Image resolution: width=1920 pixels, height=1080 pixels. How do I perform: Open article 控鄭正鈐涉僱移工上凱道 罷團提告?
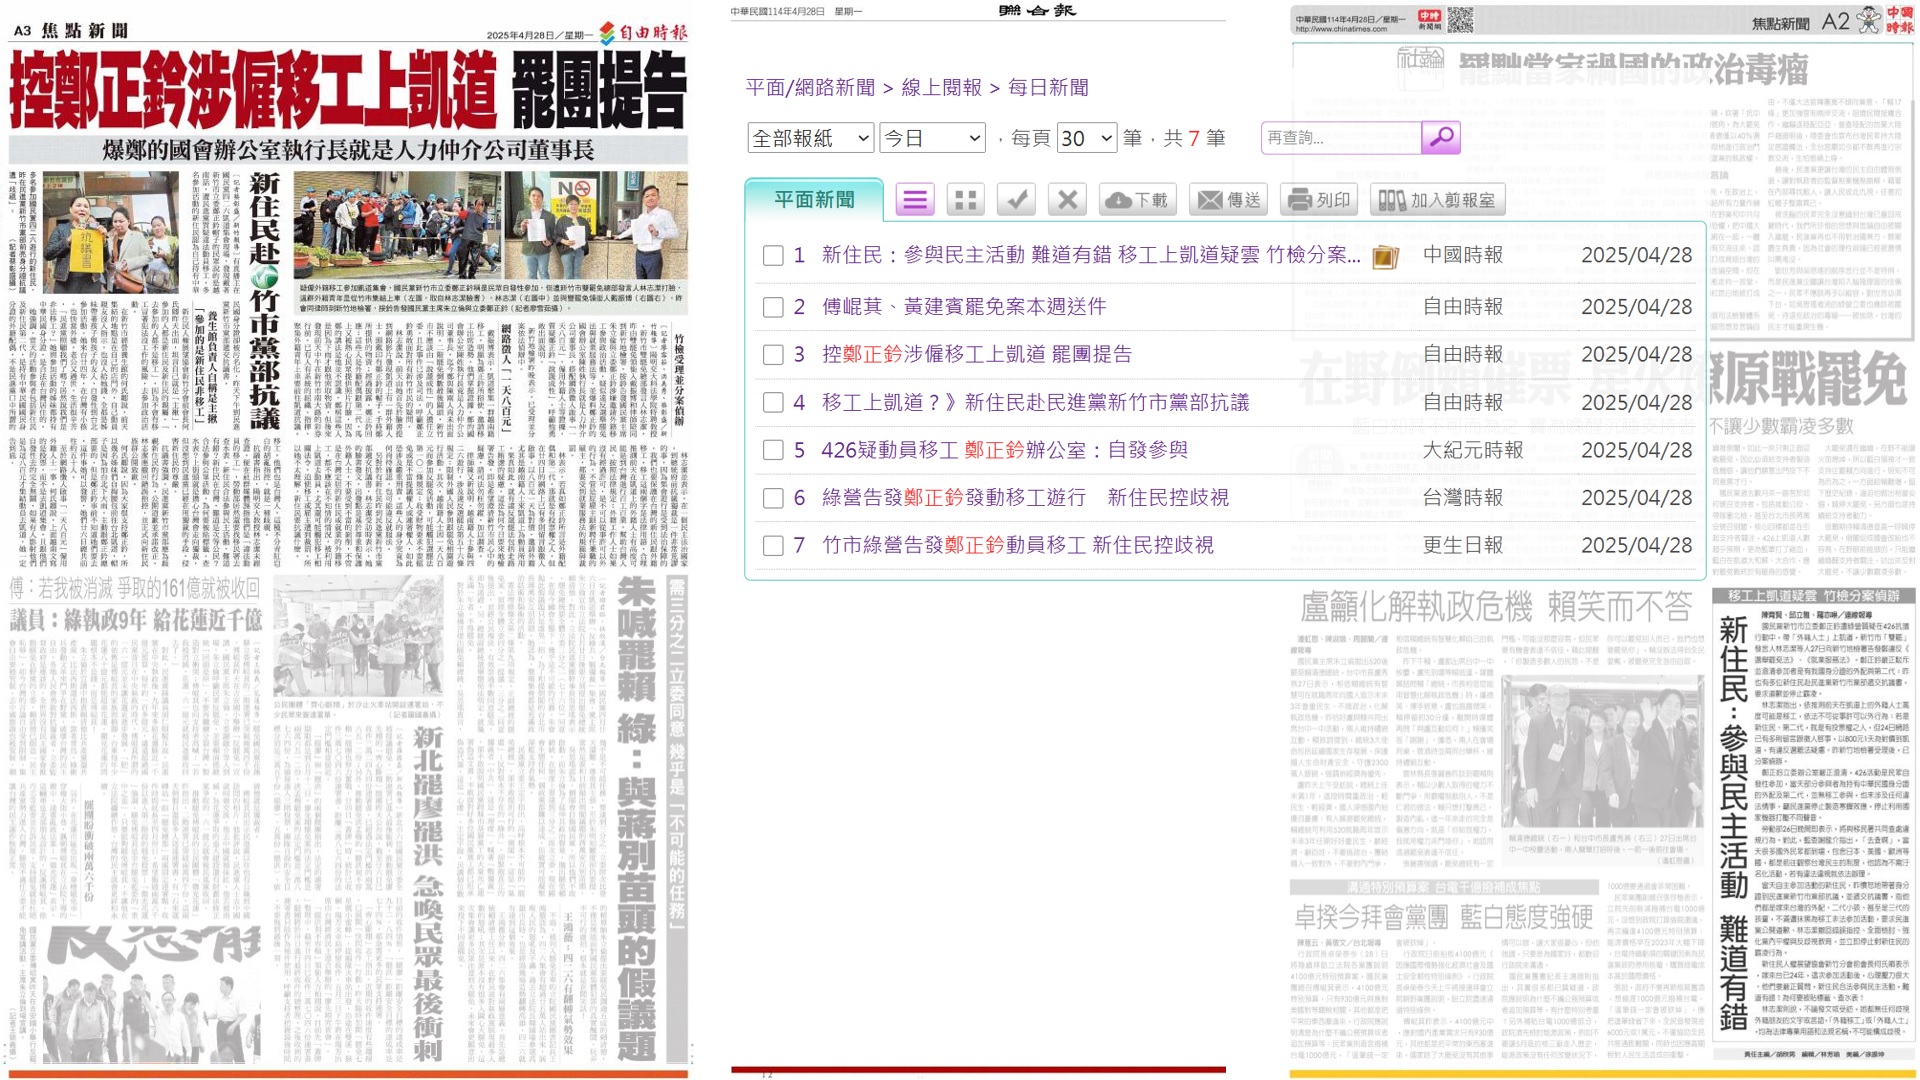(977, 355)
